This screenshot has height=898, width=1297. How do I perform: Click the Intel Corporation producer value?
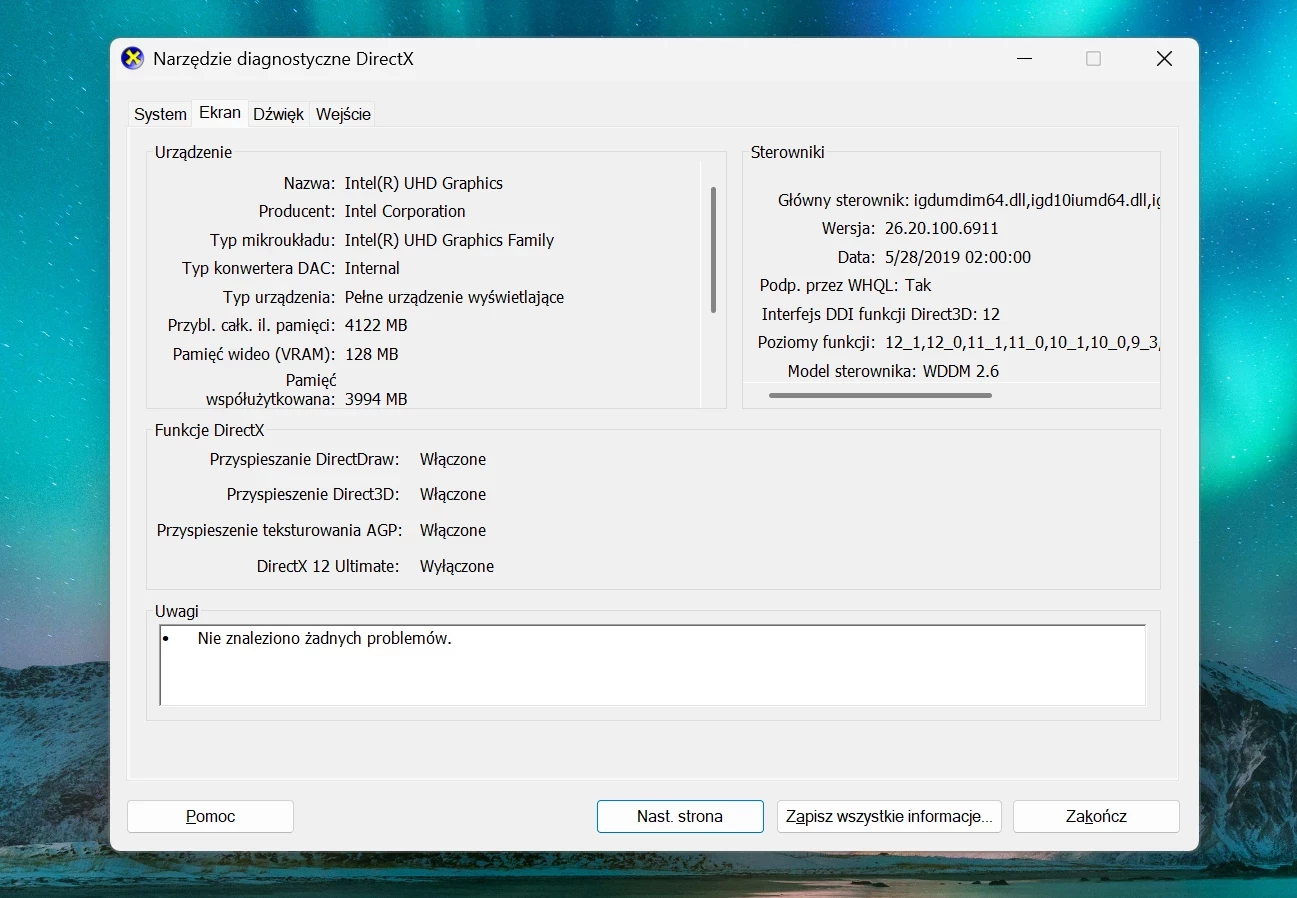click(x=405, y=211)
